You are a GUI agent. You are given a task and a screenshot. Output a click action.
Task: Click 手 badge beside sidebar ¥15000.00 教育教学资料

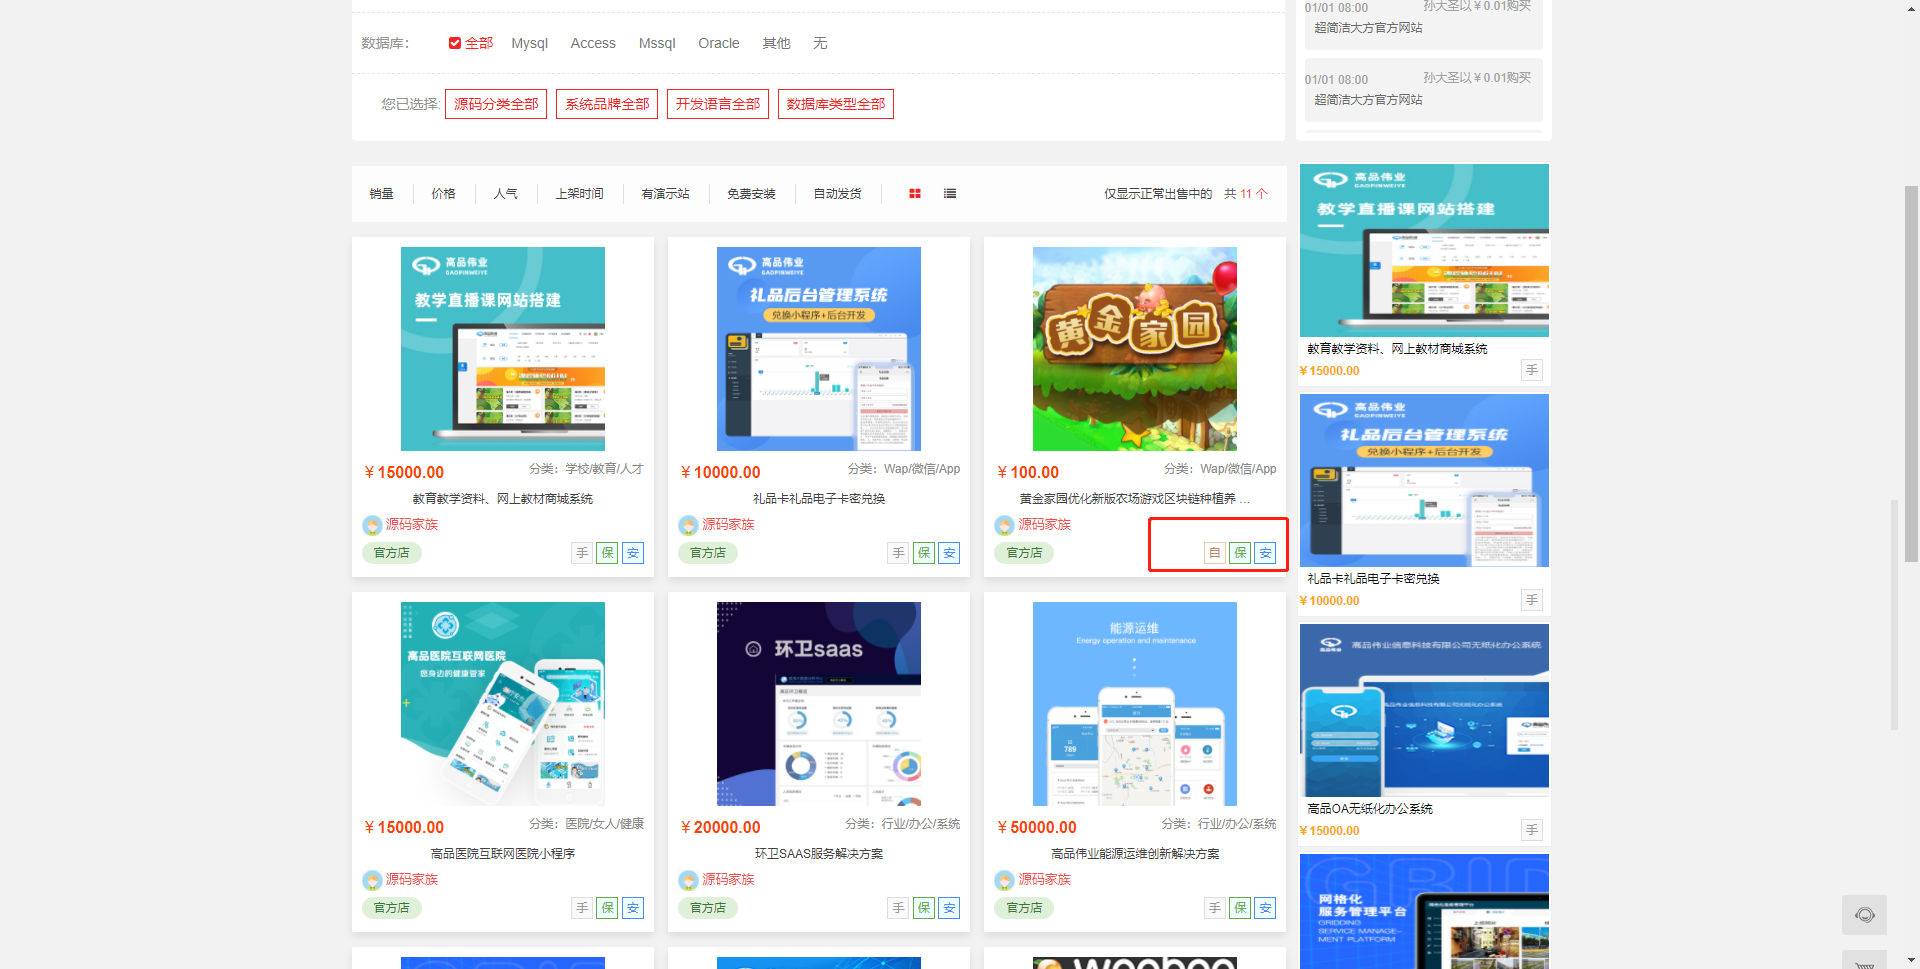(1532, 370)
